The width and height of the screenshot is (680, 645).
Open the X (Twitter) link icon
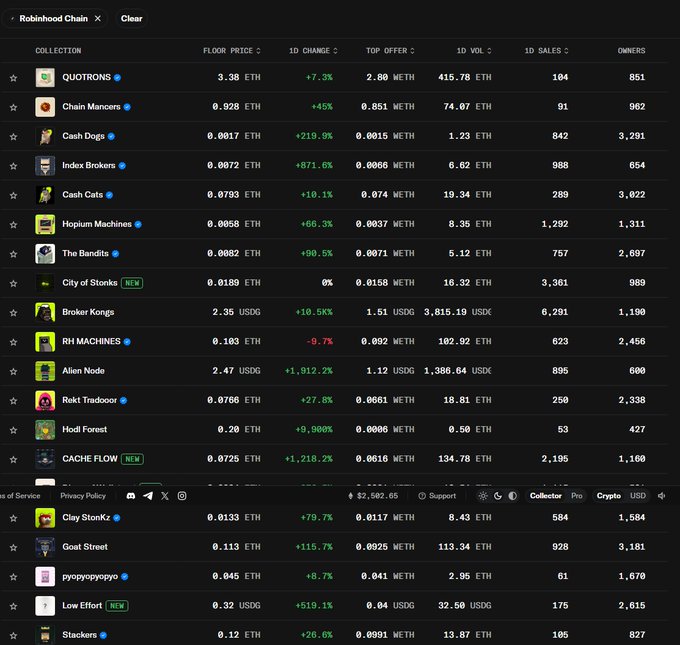(x=165, y=496)
